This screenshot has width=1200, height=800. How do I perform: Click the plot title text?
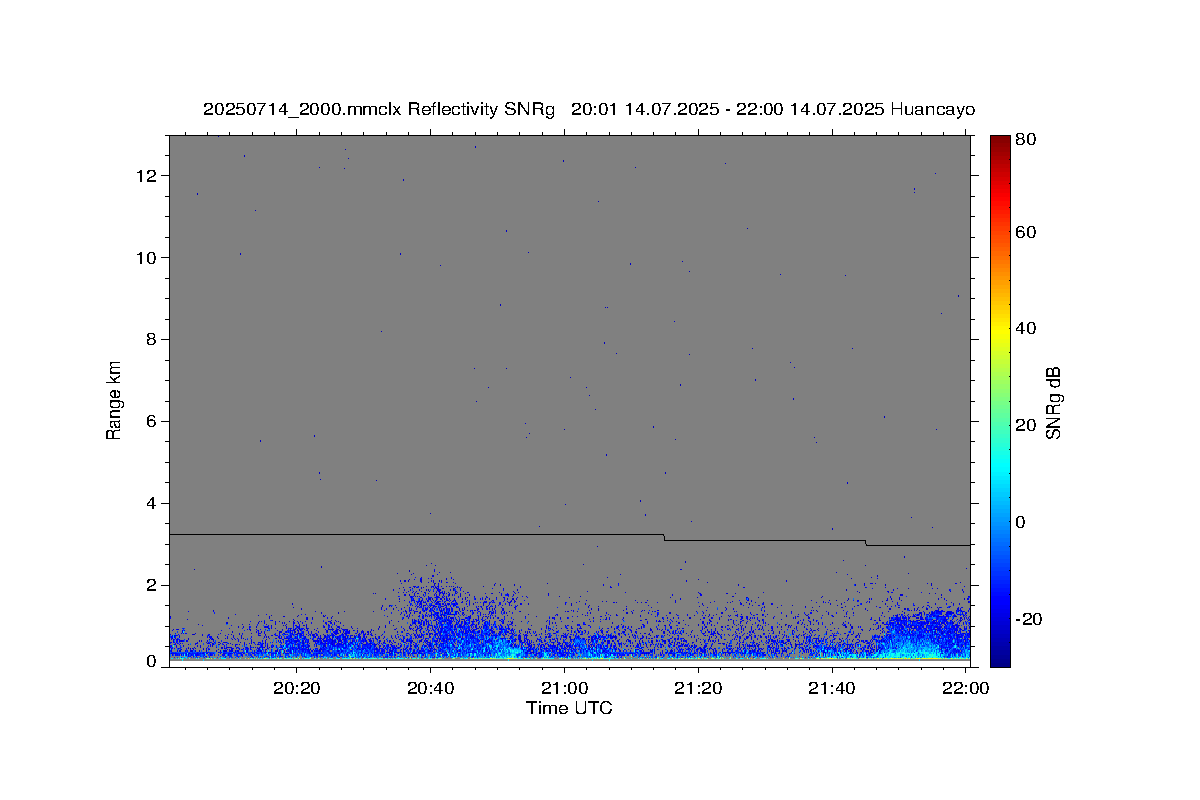pos(589,109)
